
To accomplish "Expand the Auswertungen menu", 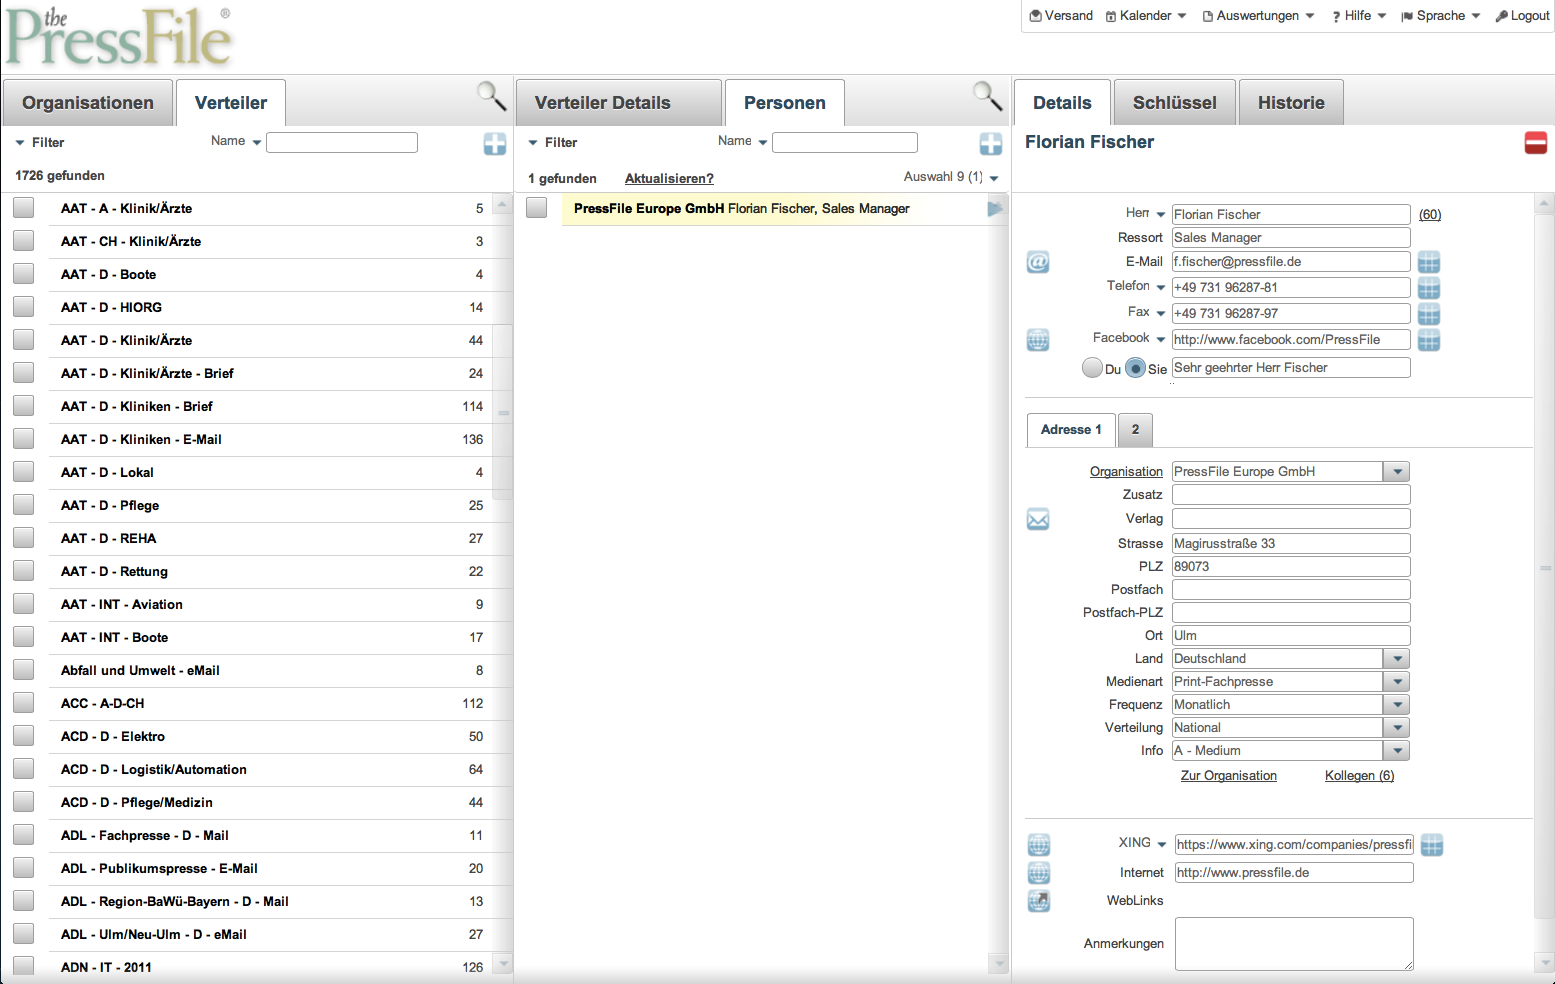I will [x=1258, y=16].
